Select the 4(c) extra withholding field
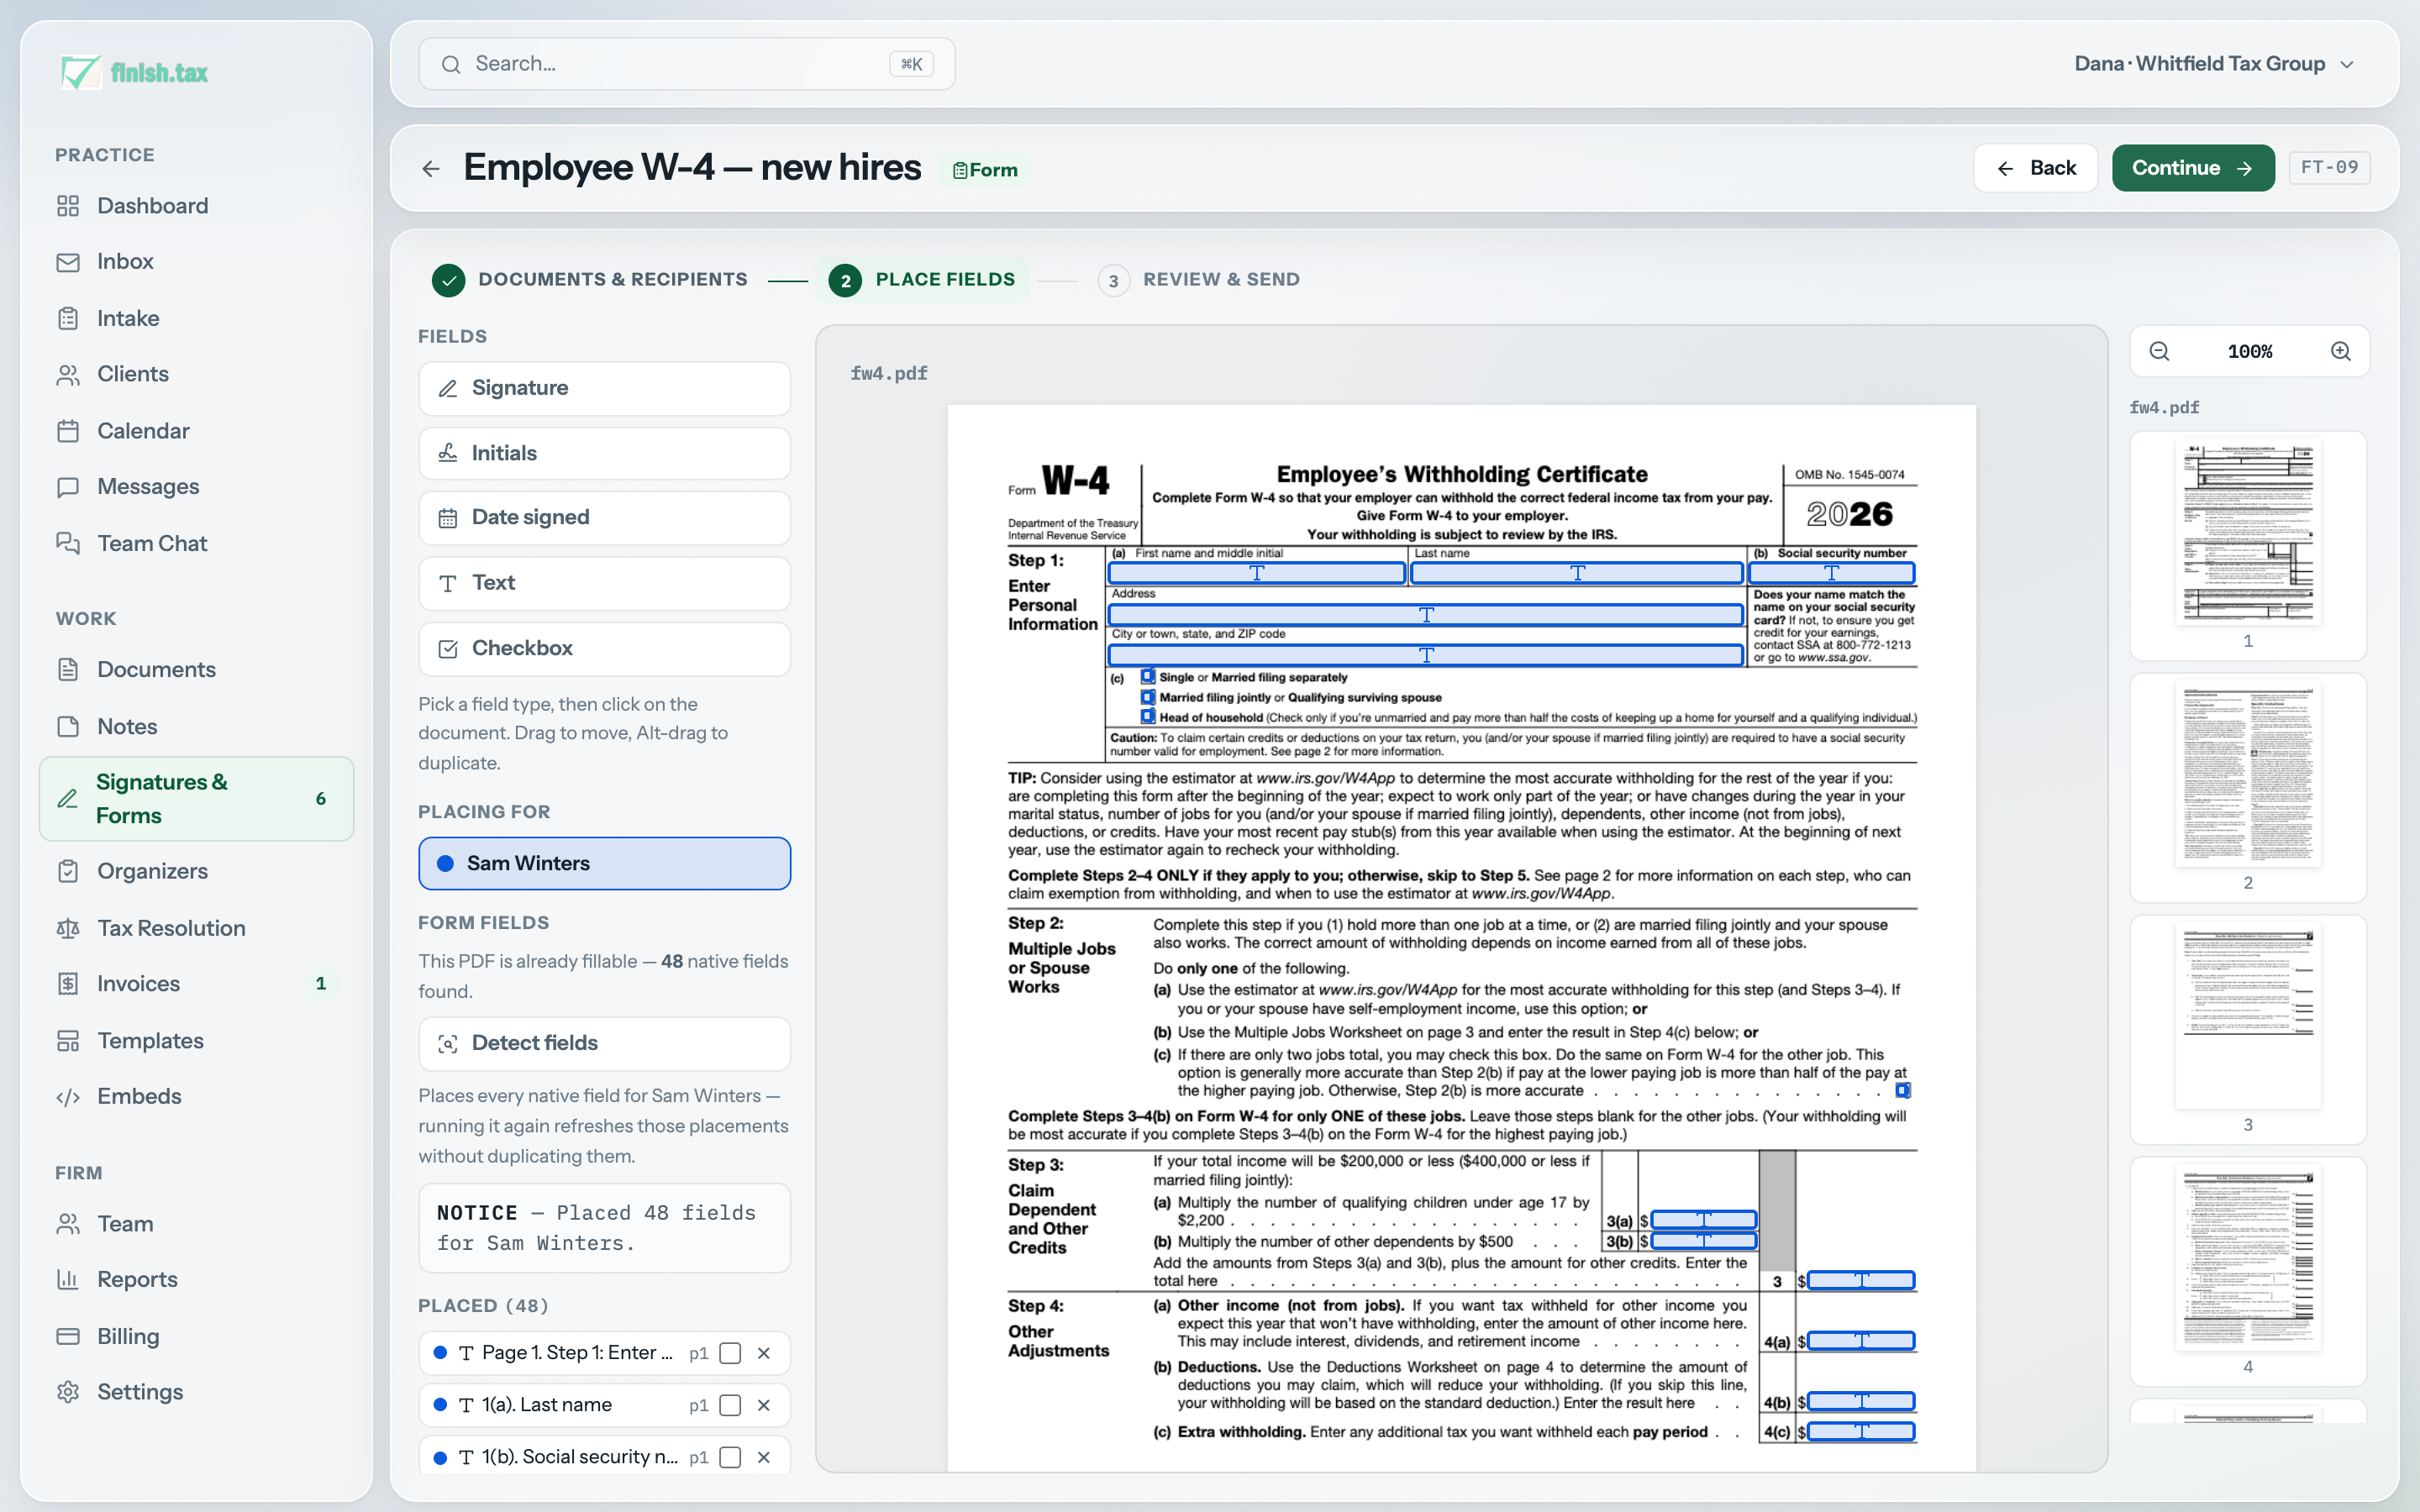The height and width of the screenshot is (1512, 2420). pos(1860,1432)
